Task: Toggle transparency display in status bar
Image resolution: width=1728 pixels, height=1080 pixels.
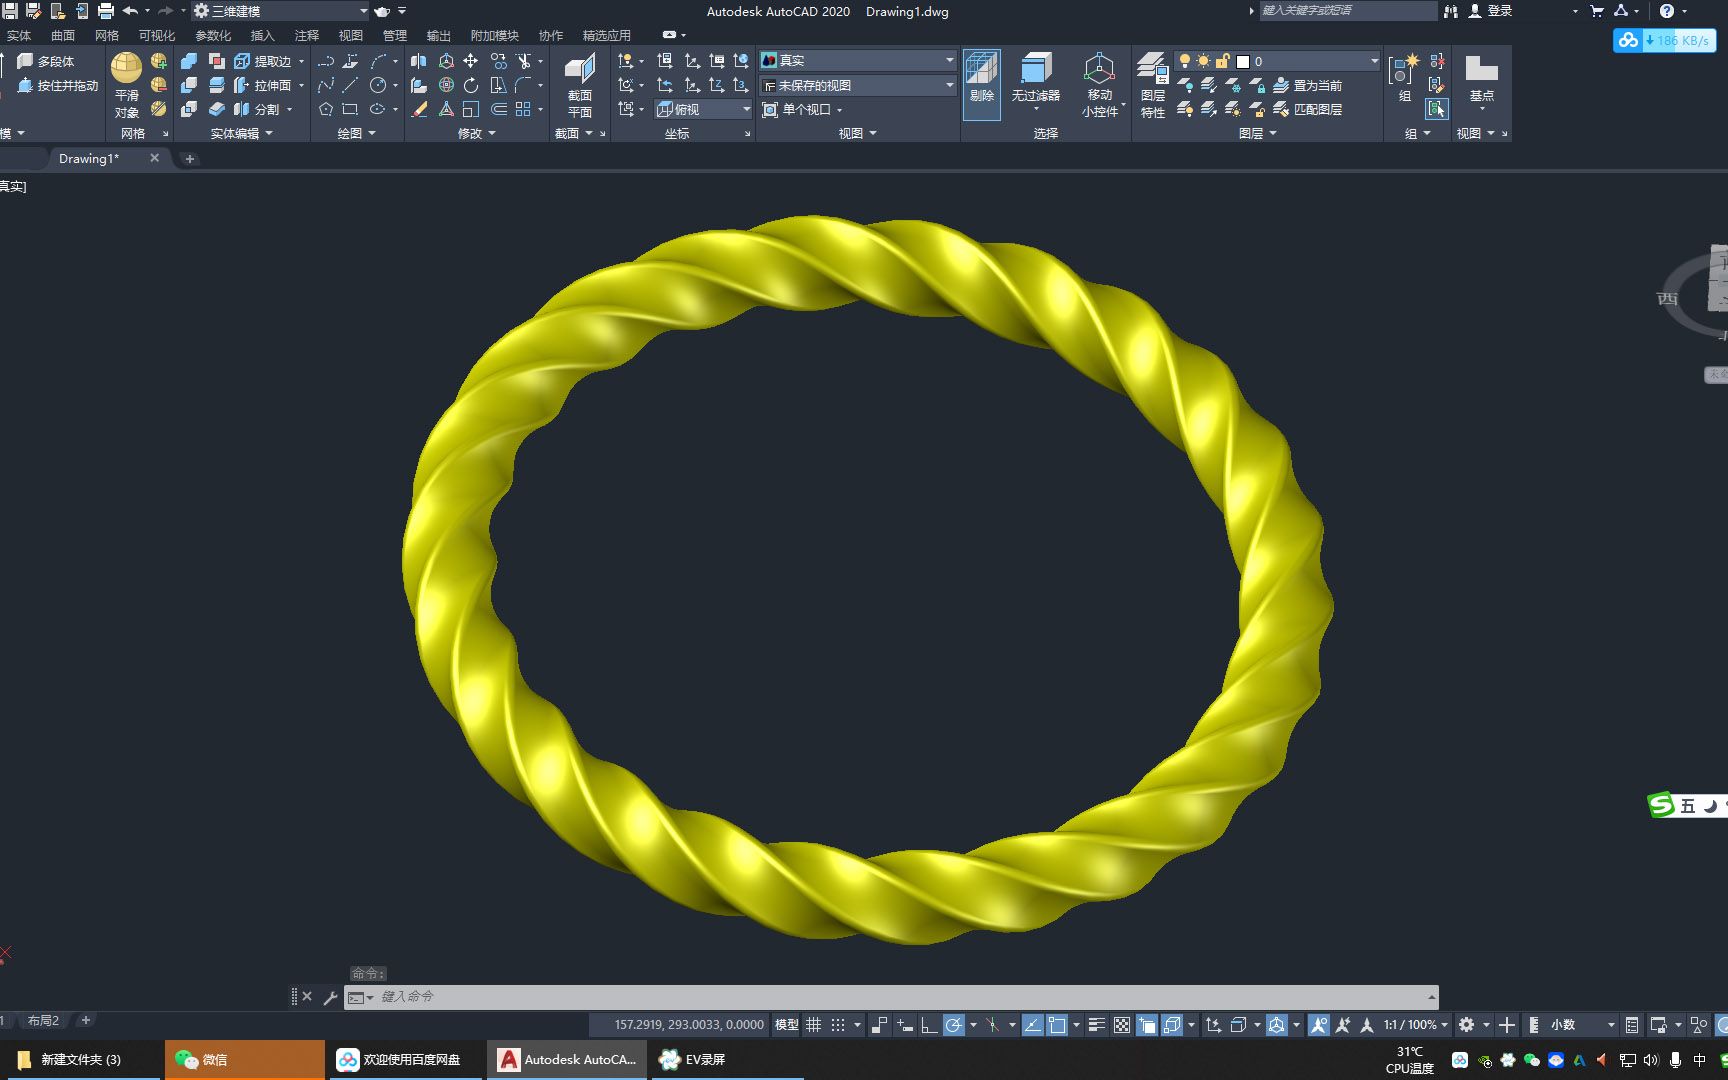Action: (1122, 1025)
